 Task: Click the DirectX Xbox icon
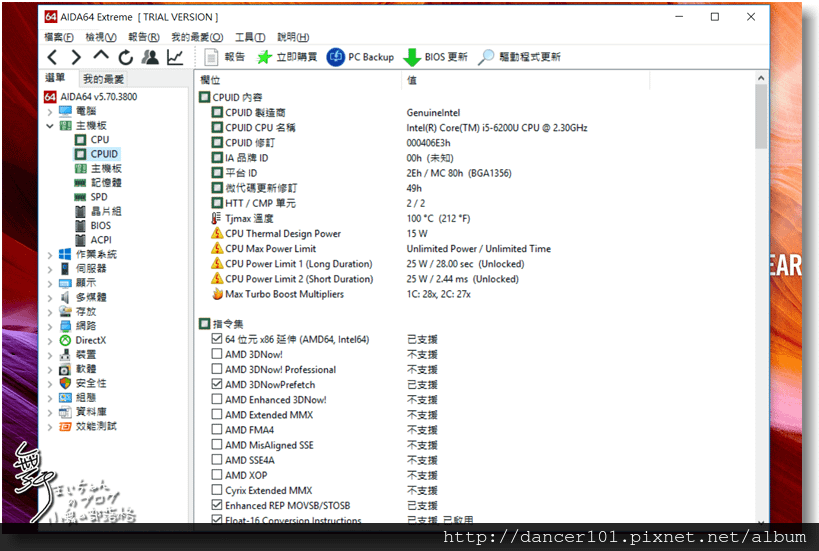pos(65,341)
